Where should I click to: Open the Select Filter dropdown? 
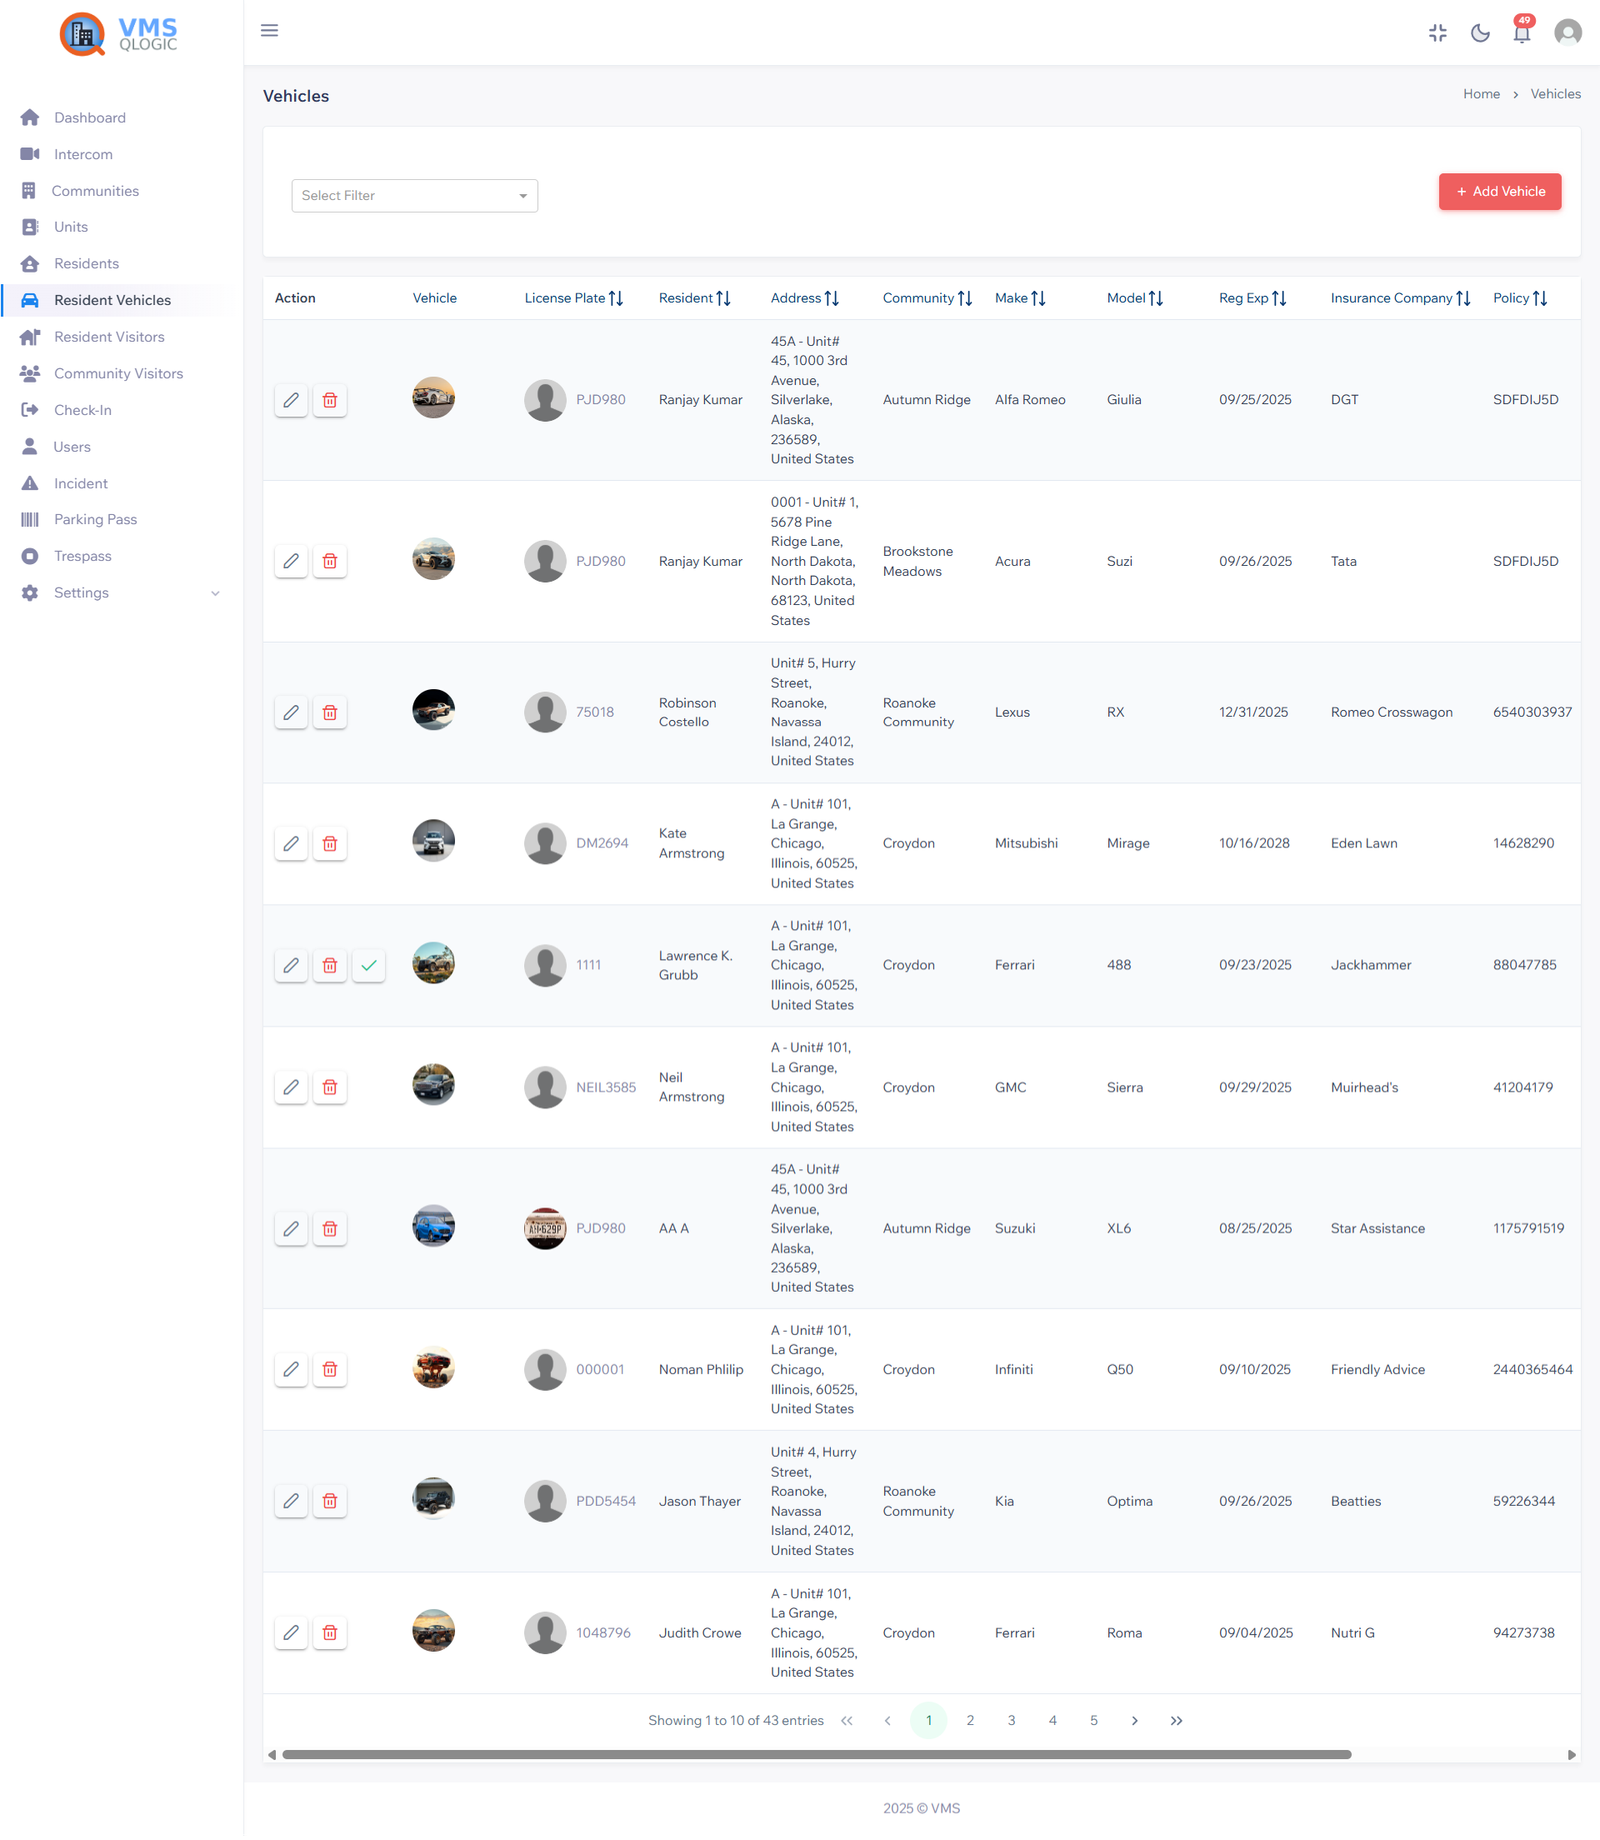(414, 195)
